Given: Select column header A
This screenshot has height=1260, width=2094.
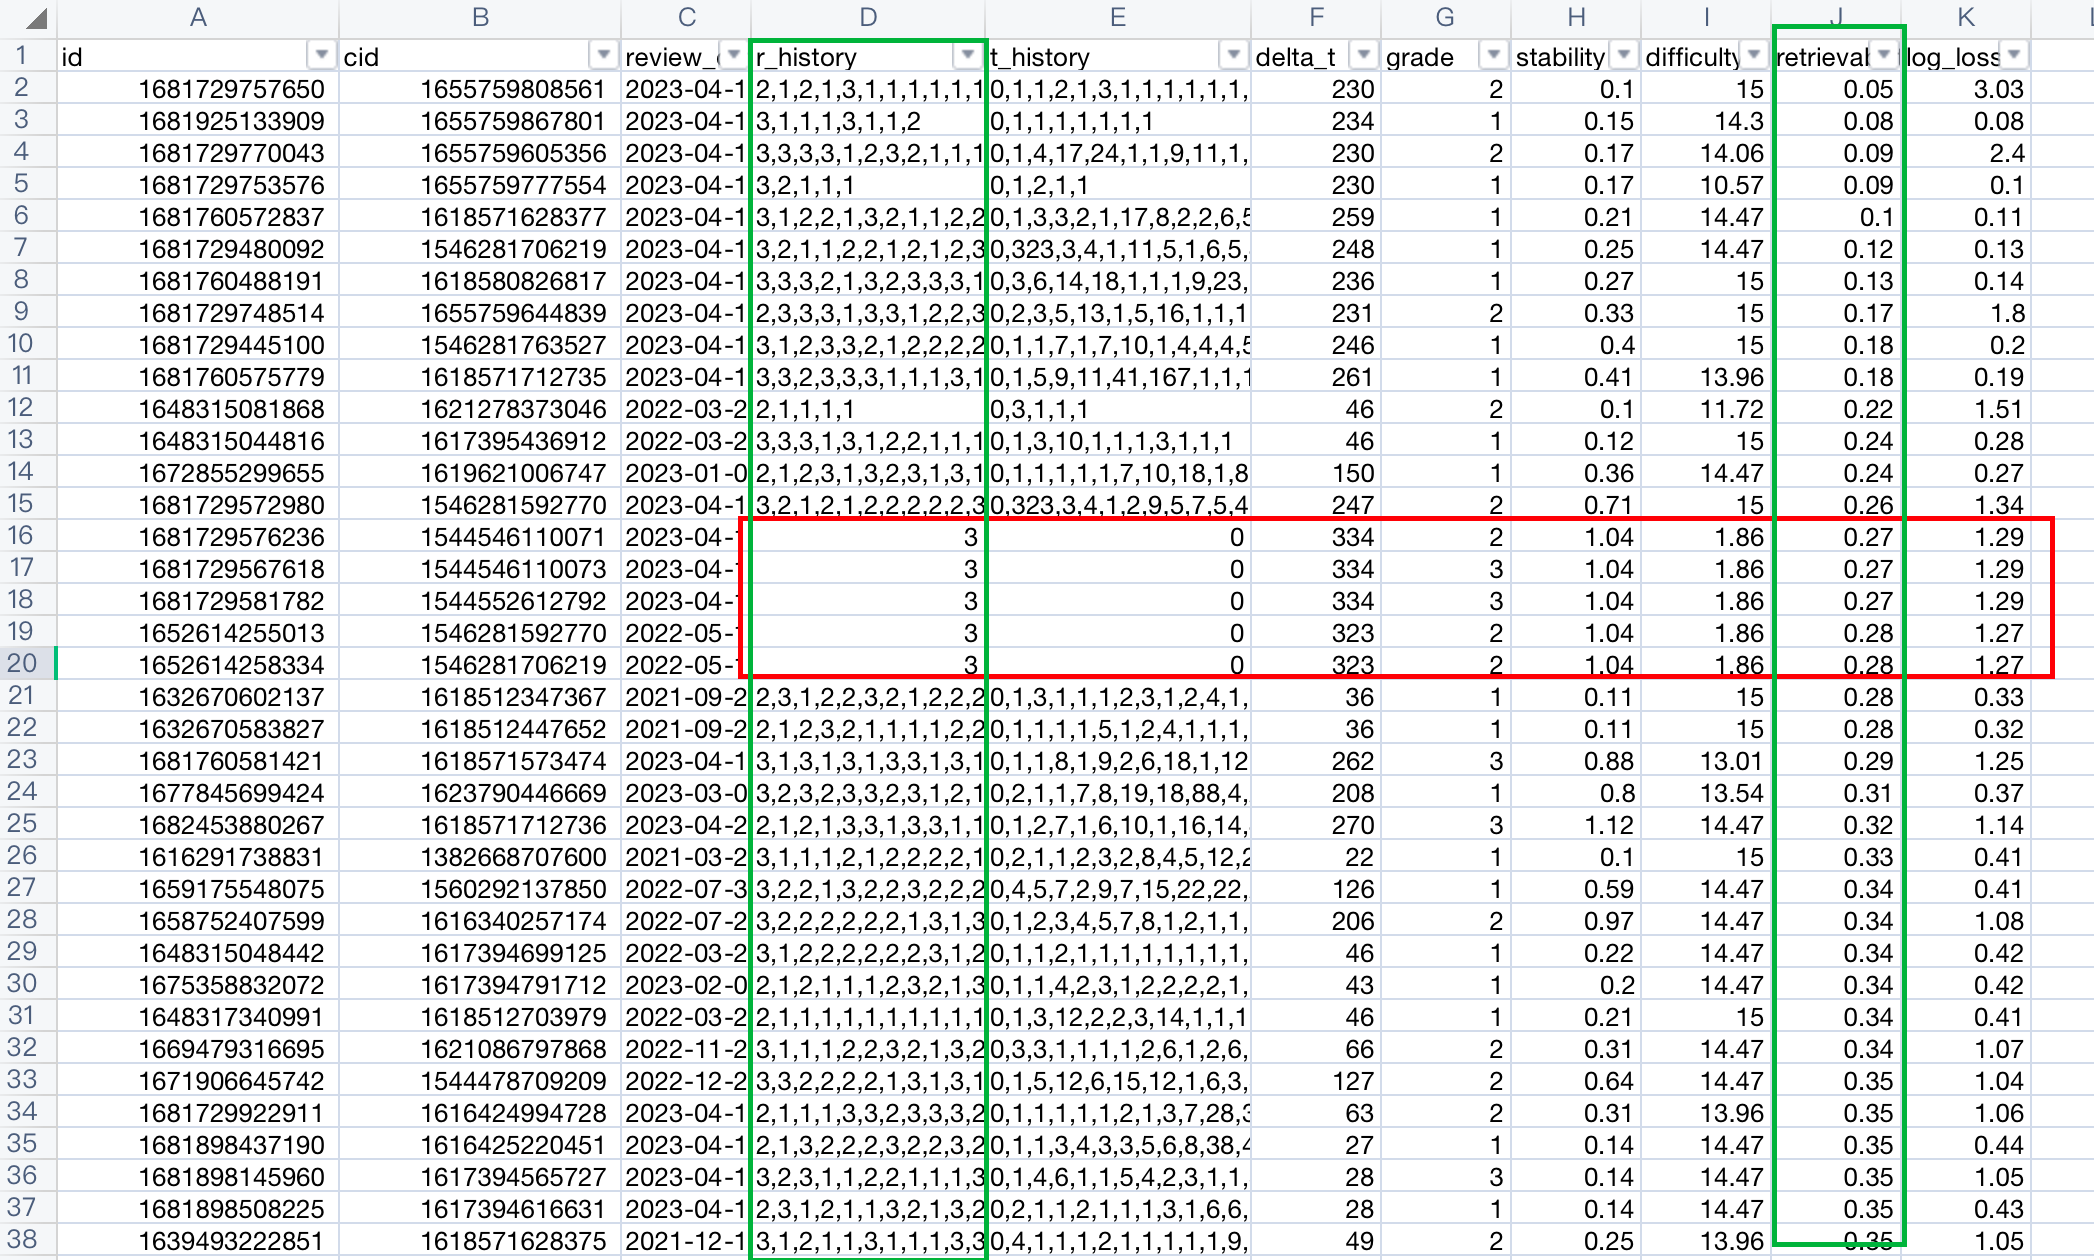Looking at the screenshot, I should pyautogui.click(x=197, y=16).
